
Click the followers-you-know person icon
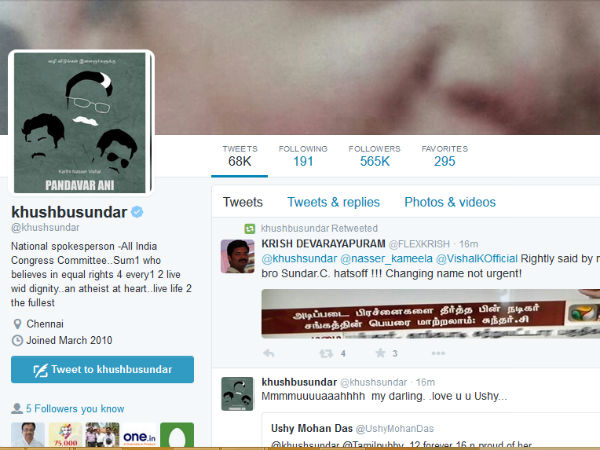17,408
